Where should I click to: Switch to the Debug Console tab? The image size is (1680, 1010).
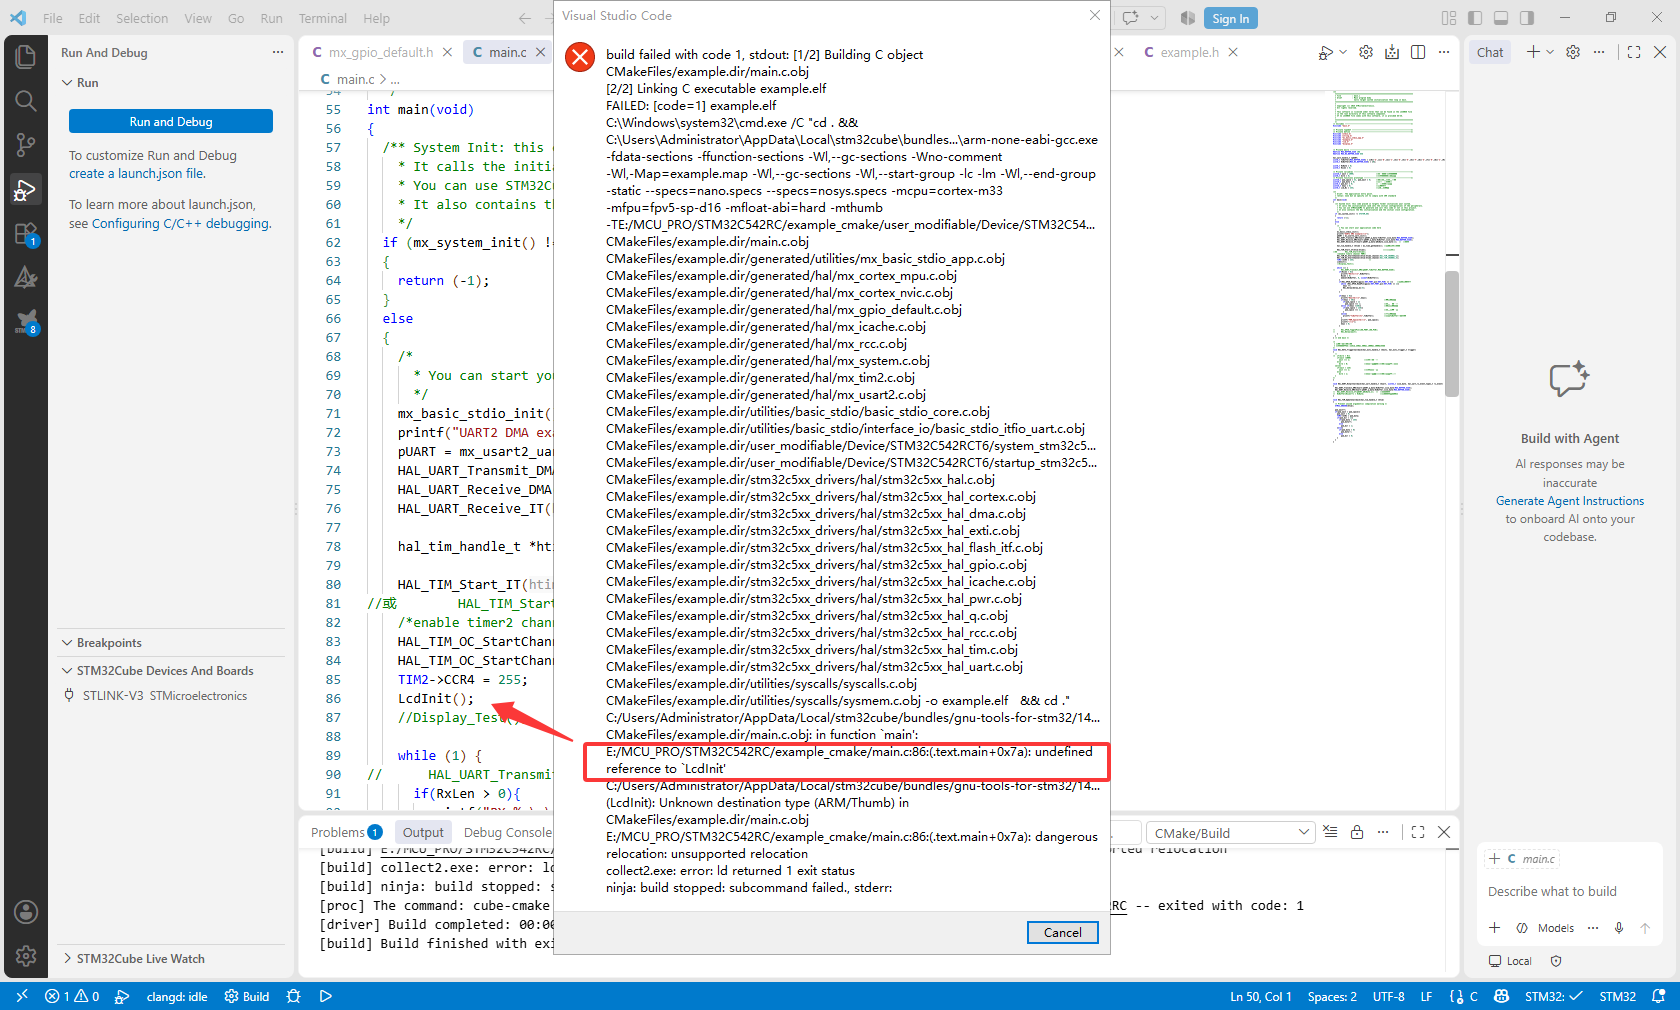[508, 832]
